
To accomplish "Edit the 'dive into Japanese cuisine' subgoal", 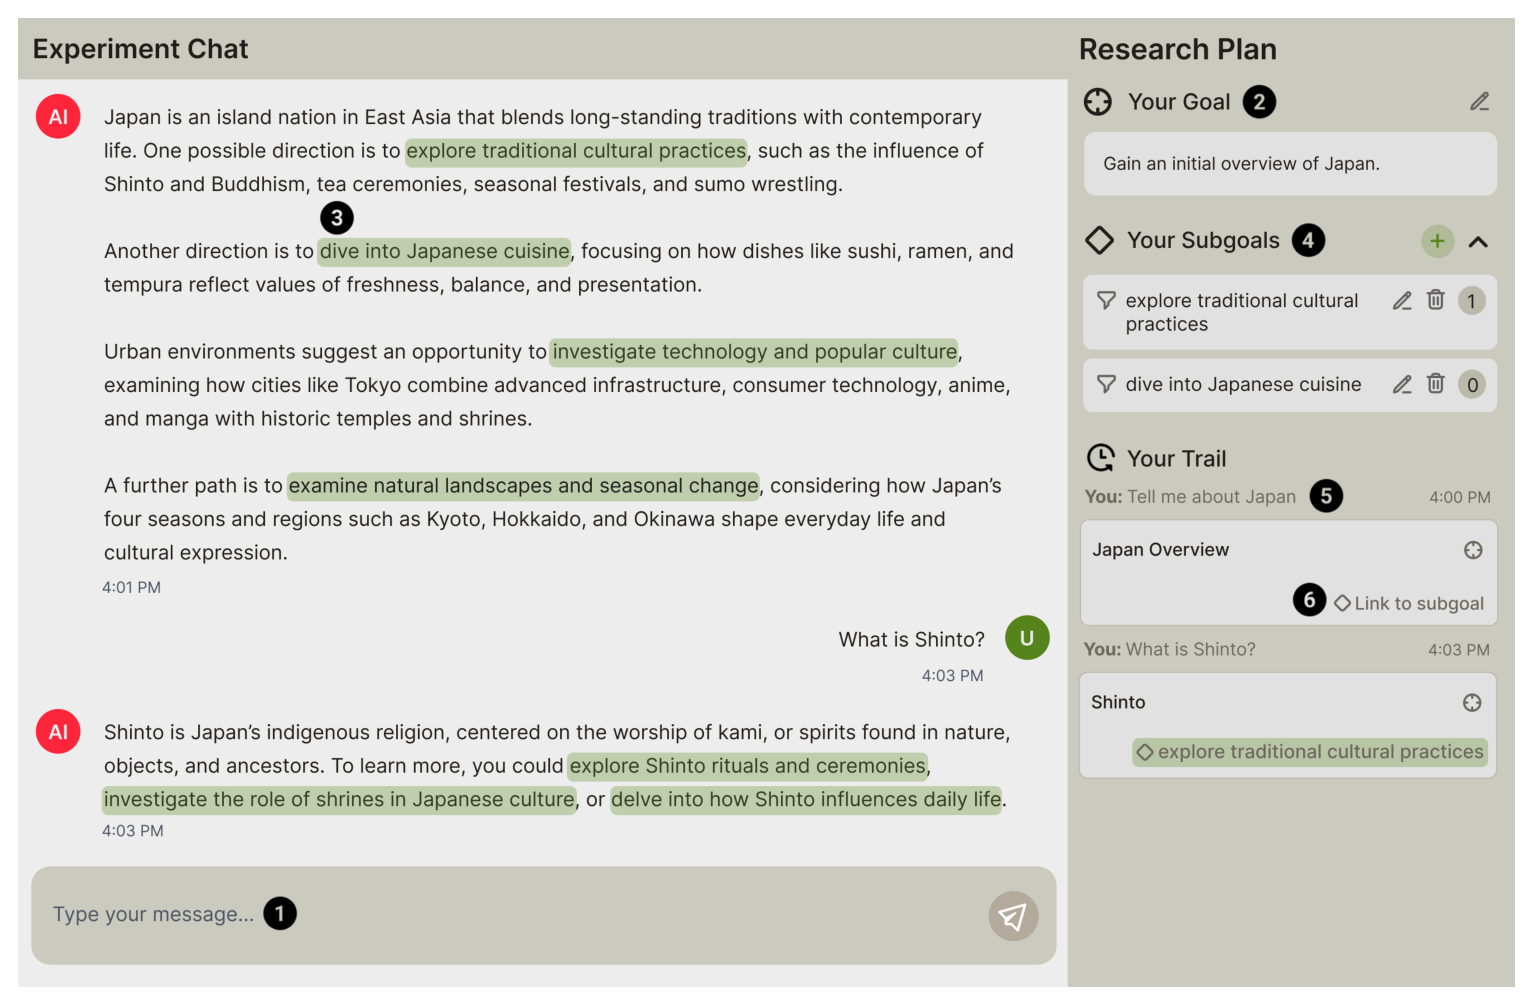I will point(1402,385).
